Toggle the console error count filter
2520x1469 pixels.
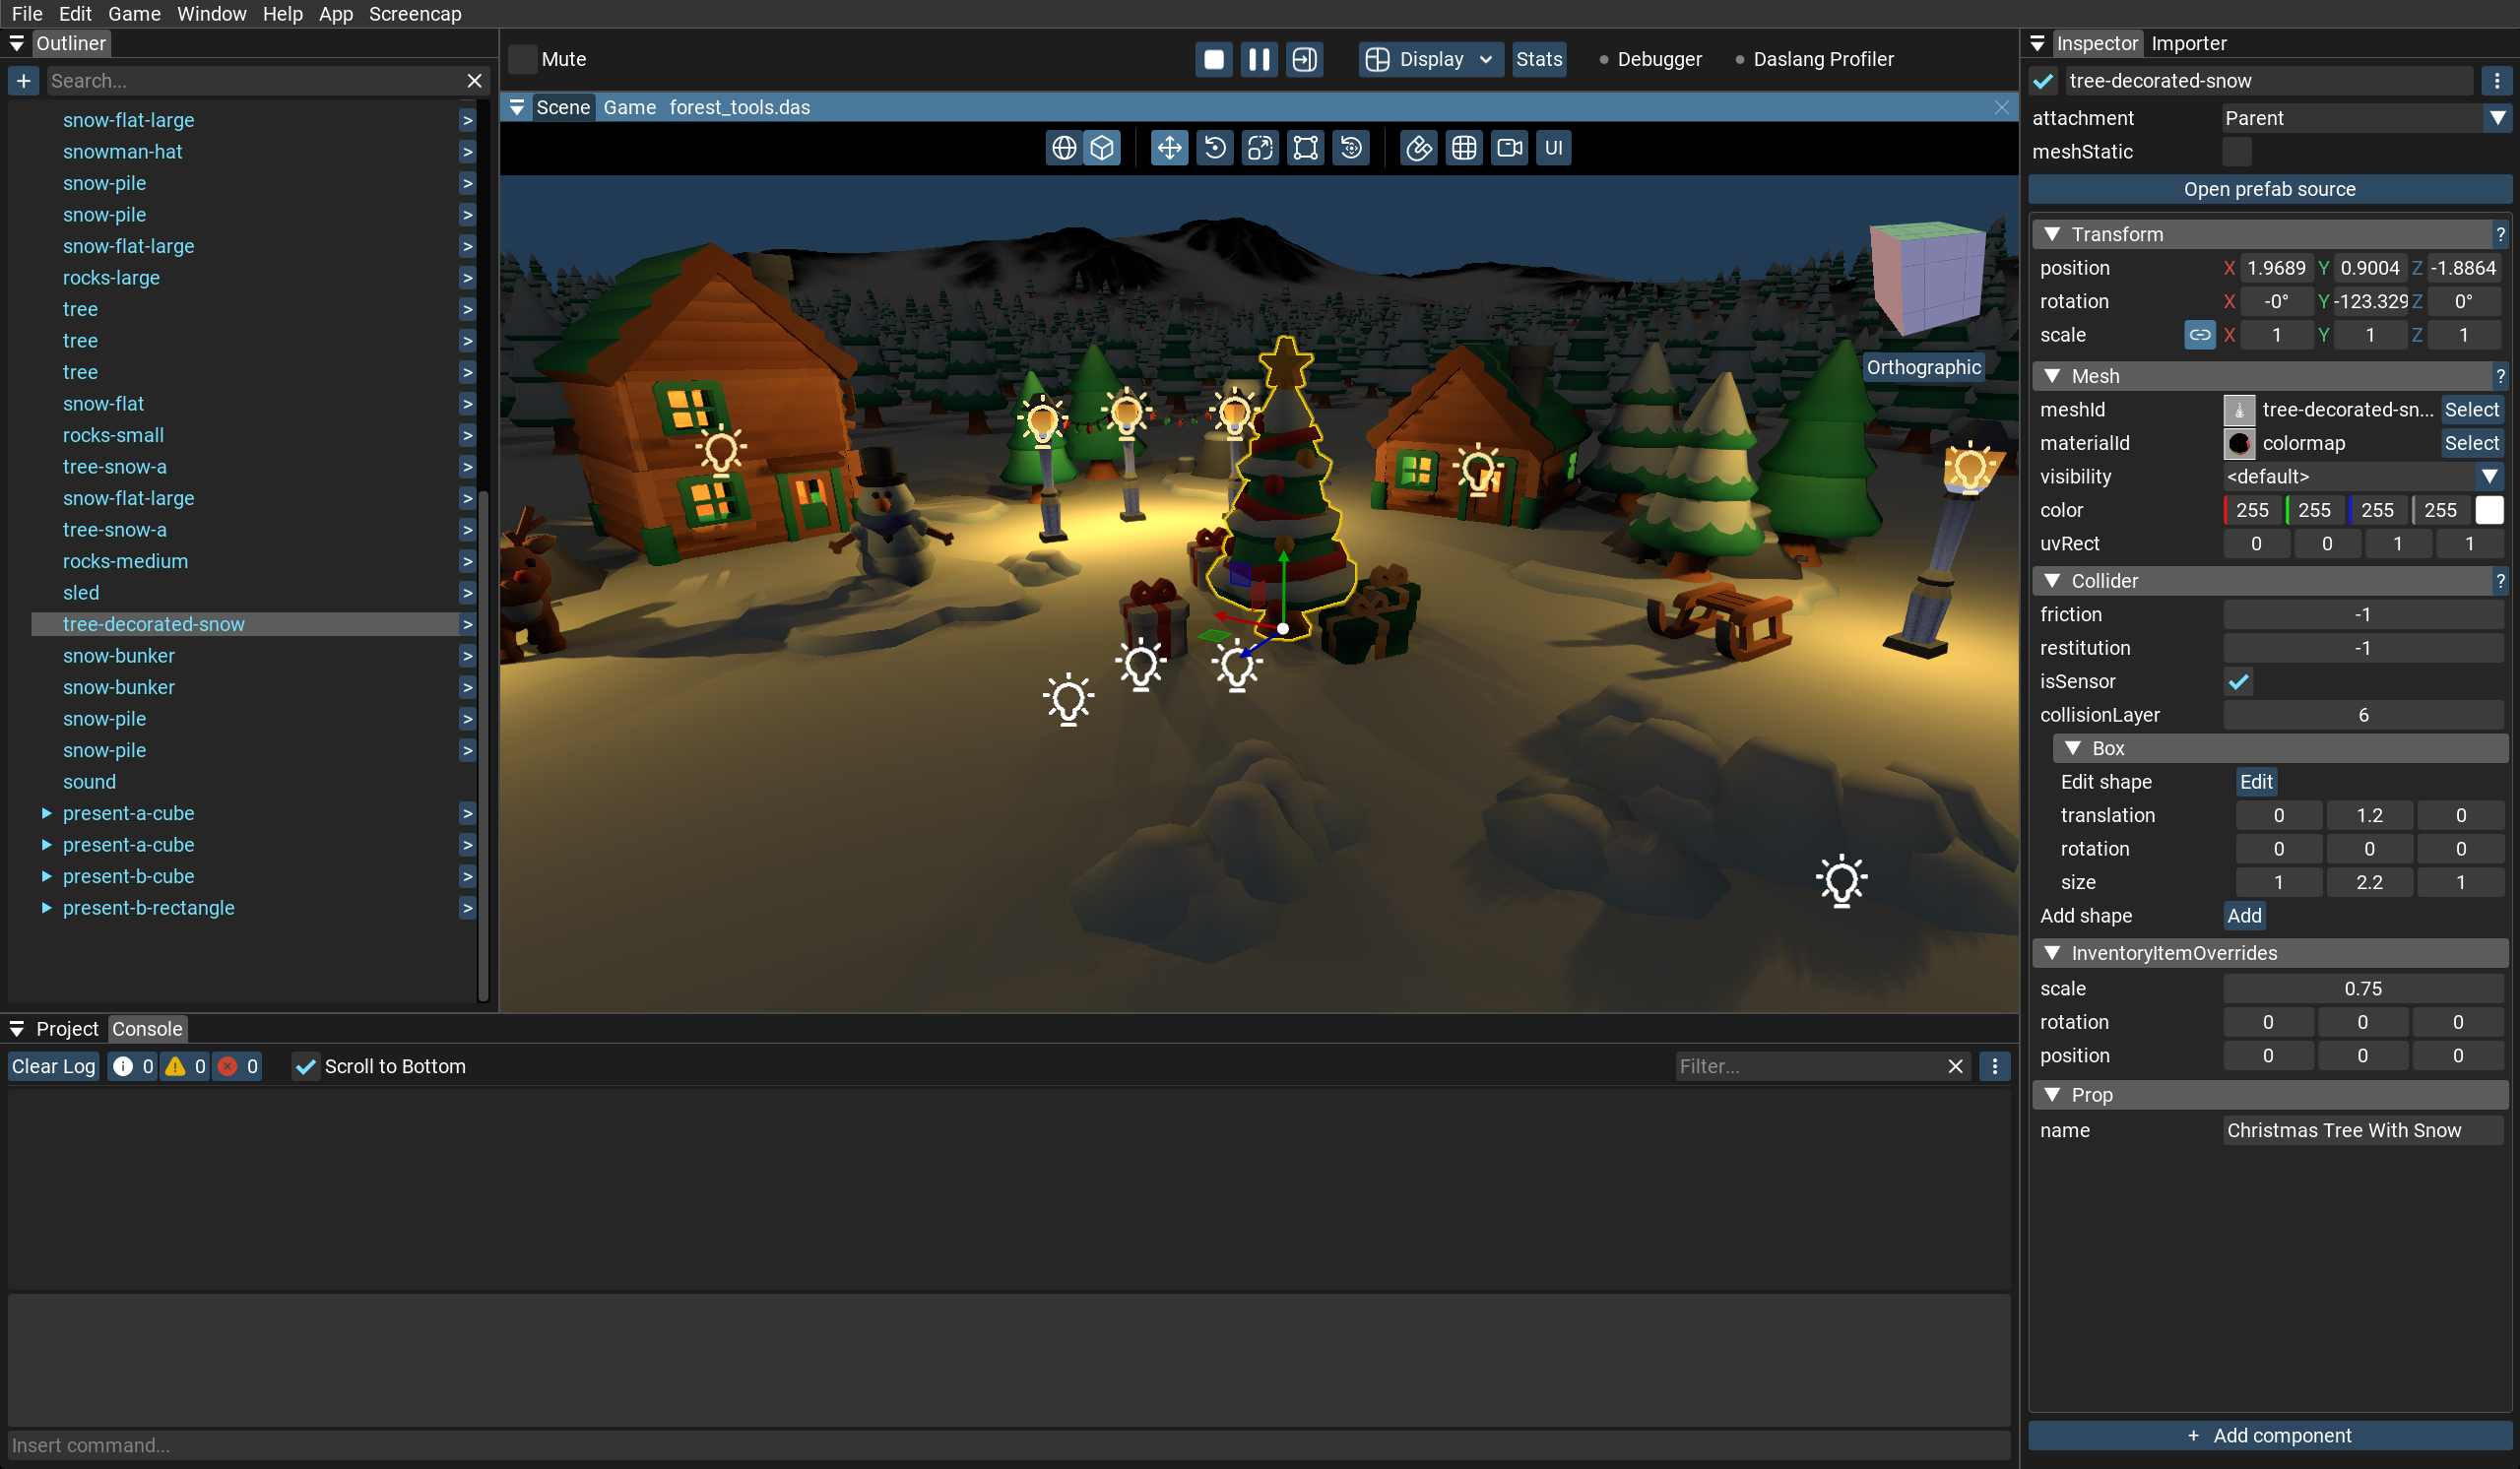(238, 1066)
